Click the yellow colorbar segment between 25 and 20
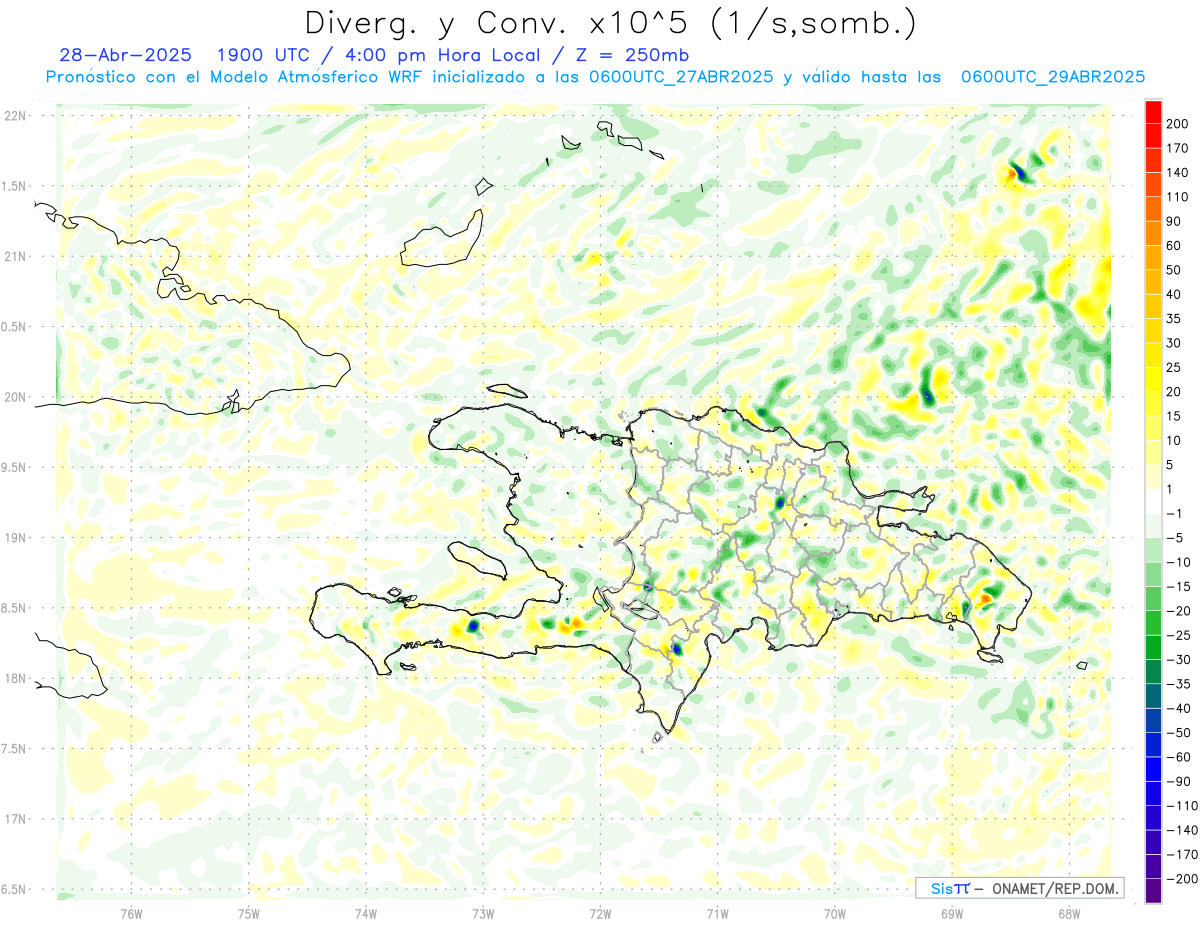Viewport: 1200px width, 927px height. [x=1153, y=380]
